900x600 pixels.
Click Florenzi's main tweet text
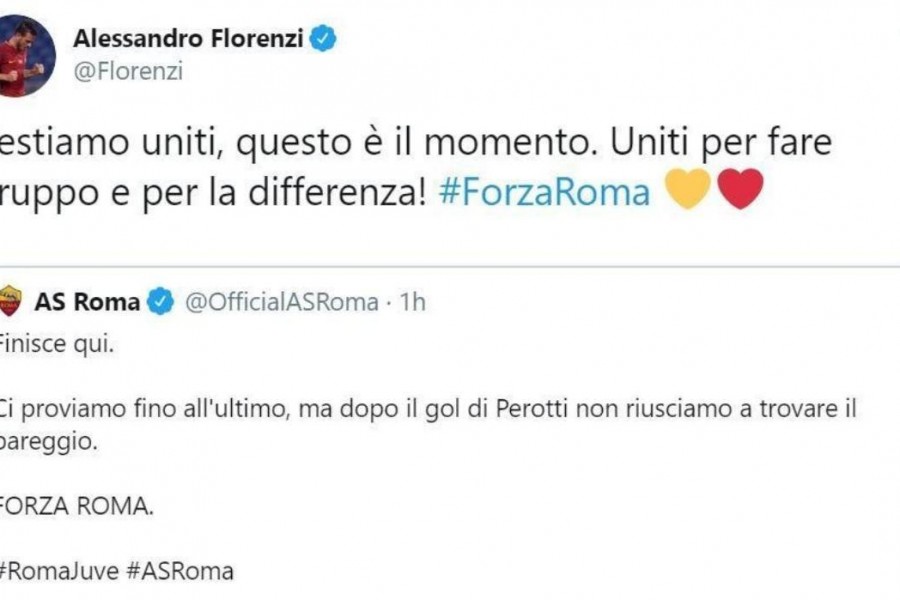pos(416,167)
